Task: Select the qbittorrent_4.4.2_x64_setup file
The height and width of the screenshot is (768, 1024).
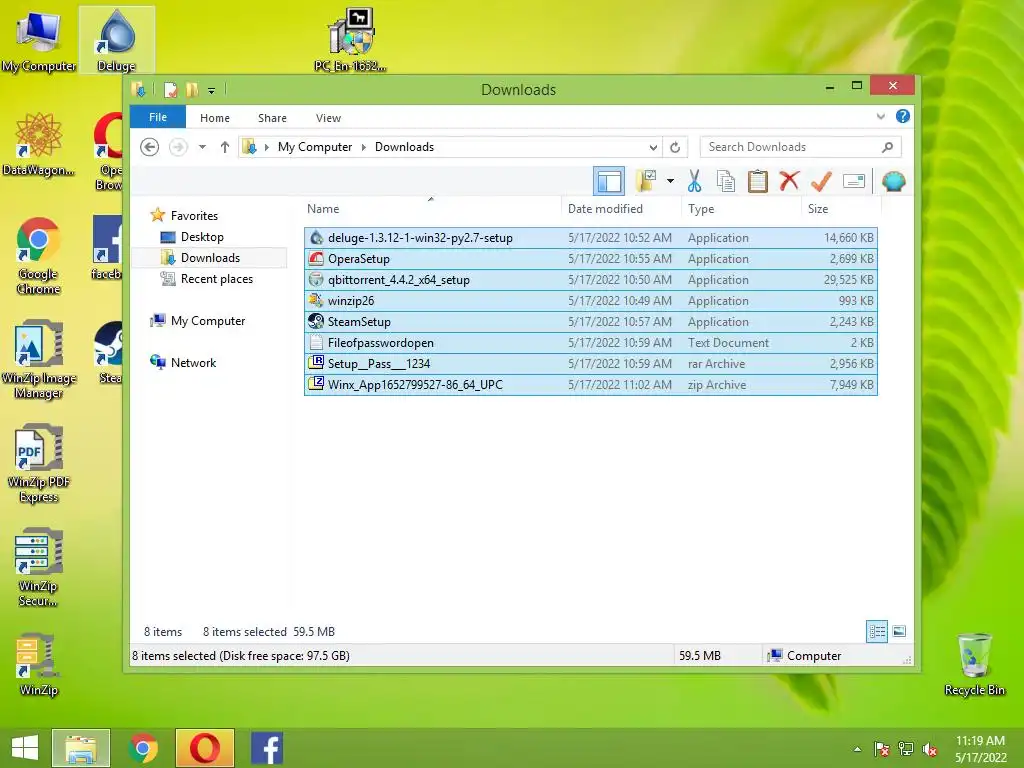Action: pos(590,280)
